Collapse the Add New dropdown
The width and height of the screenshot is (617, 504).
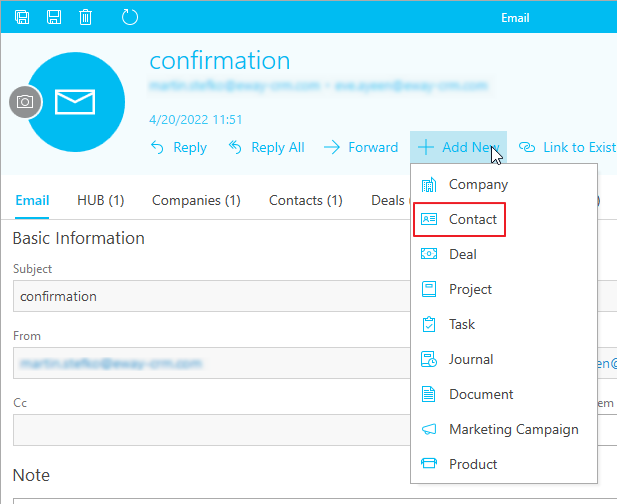click(x=458, y=147)
